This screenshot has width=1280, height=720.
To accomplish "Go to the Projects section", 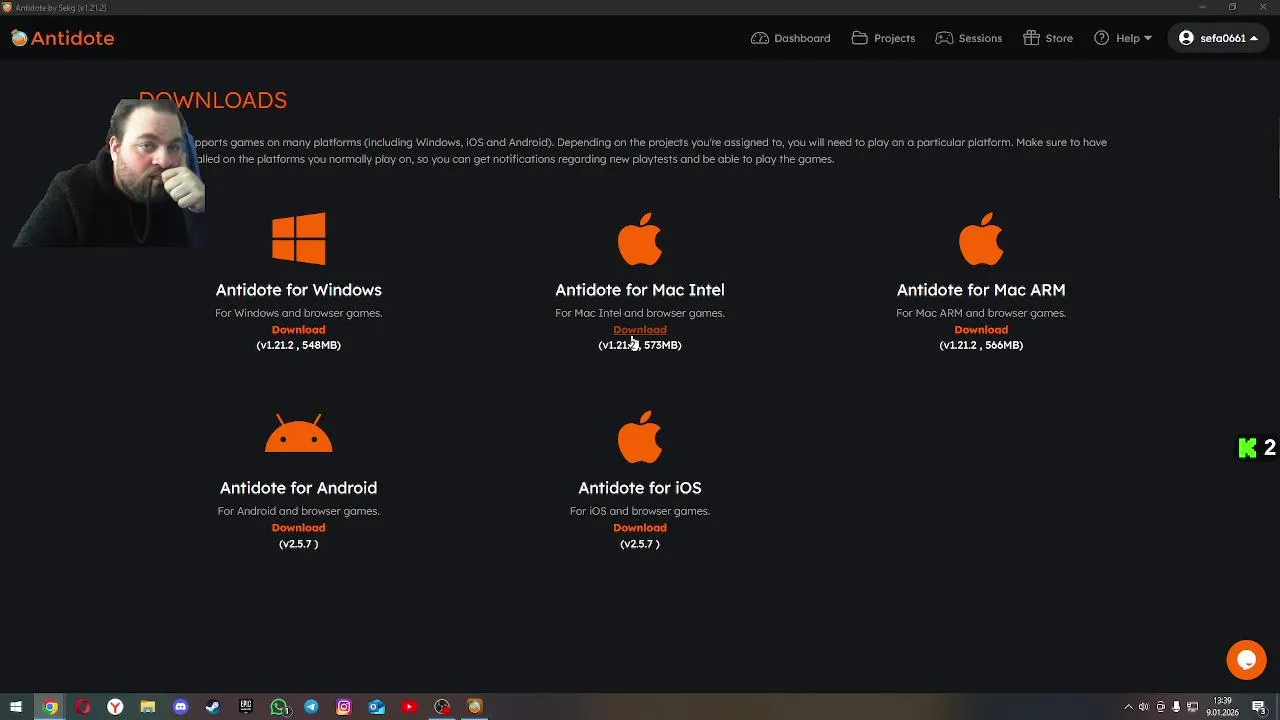I will click(883, 38).
